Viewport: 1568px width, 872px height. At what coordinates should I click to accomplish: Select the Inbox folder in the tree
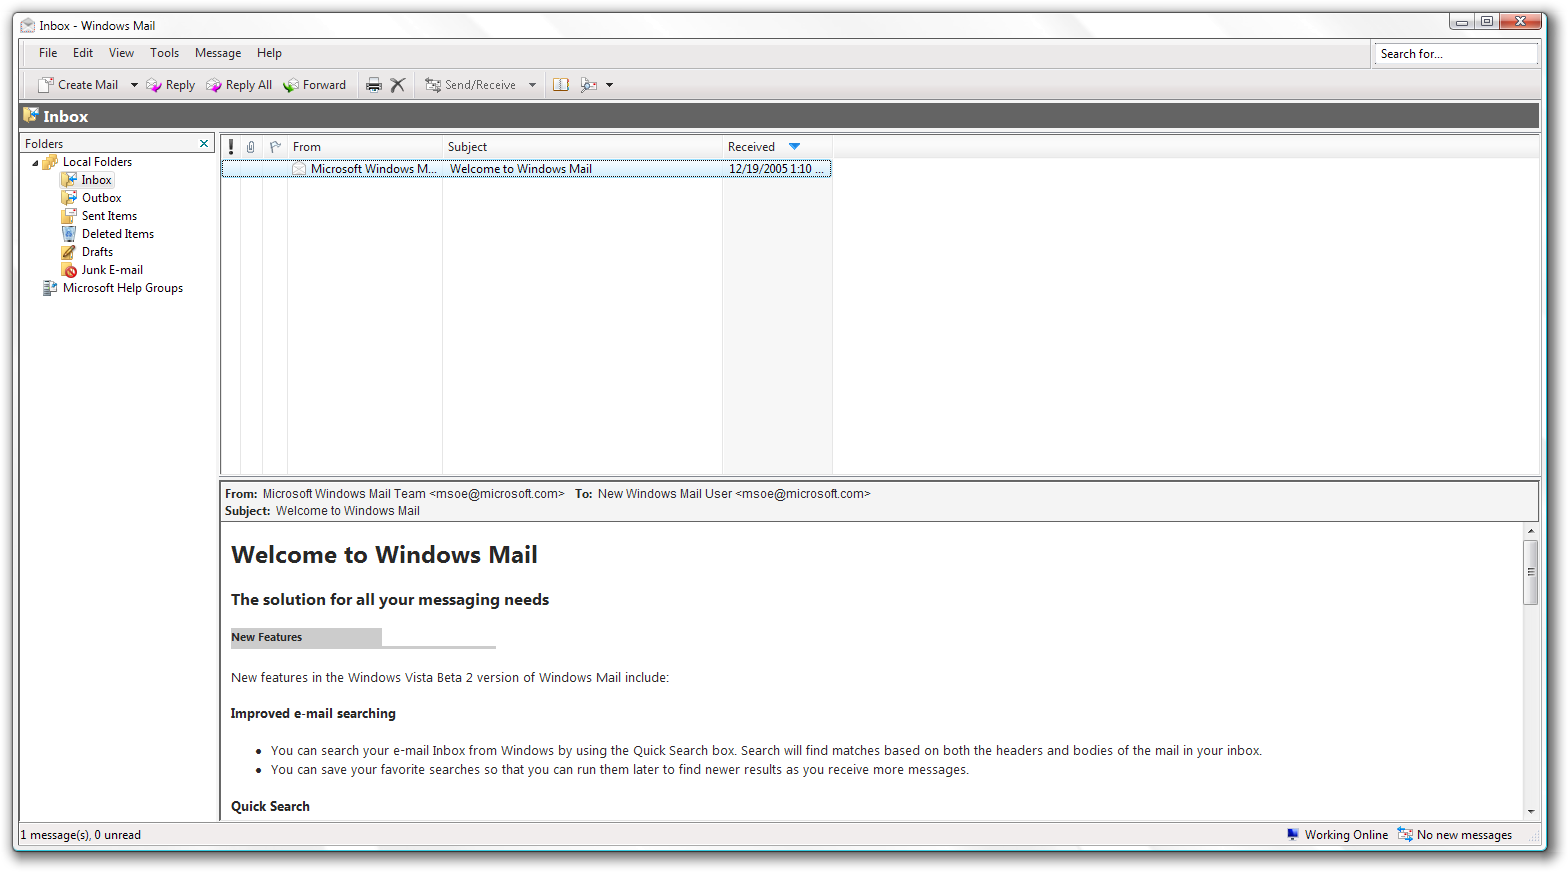pyautogui.click(x=96, y=180)
